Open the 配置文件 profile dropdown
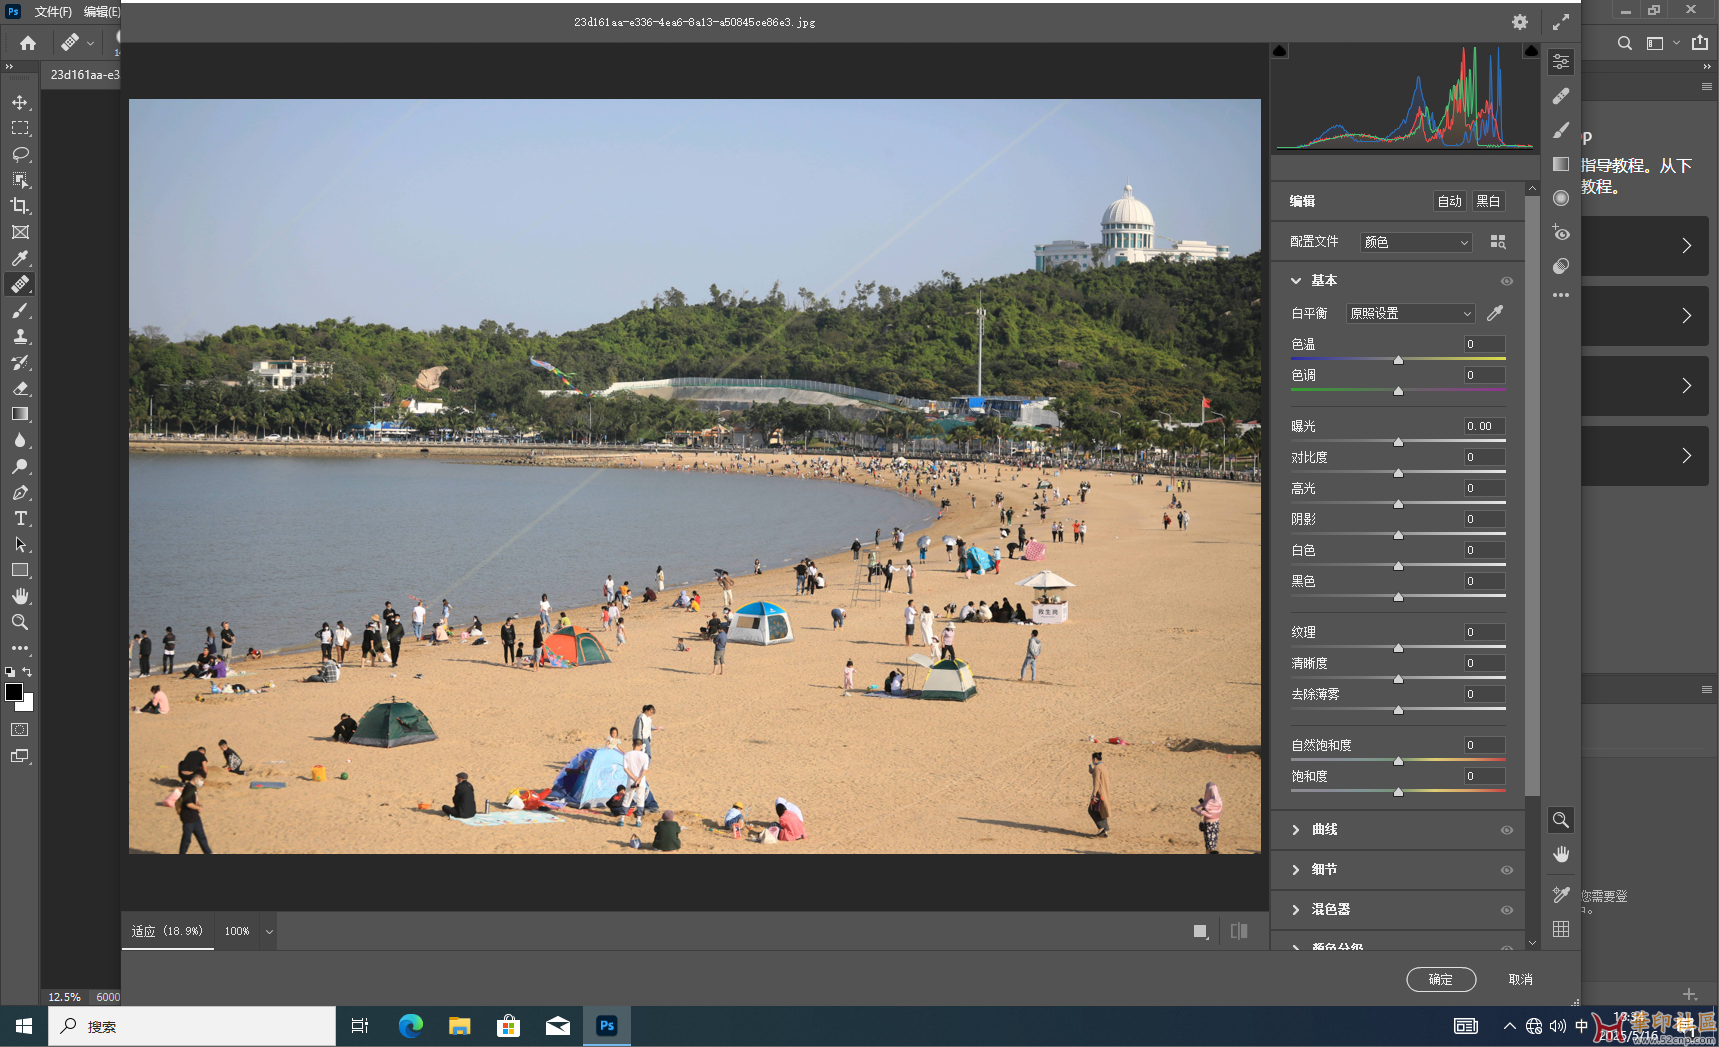The image size is (1719, 1047). (x=1416, y=242)
